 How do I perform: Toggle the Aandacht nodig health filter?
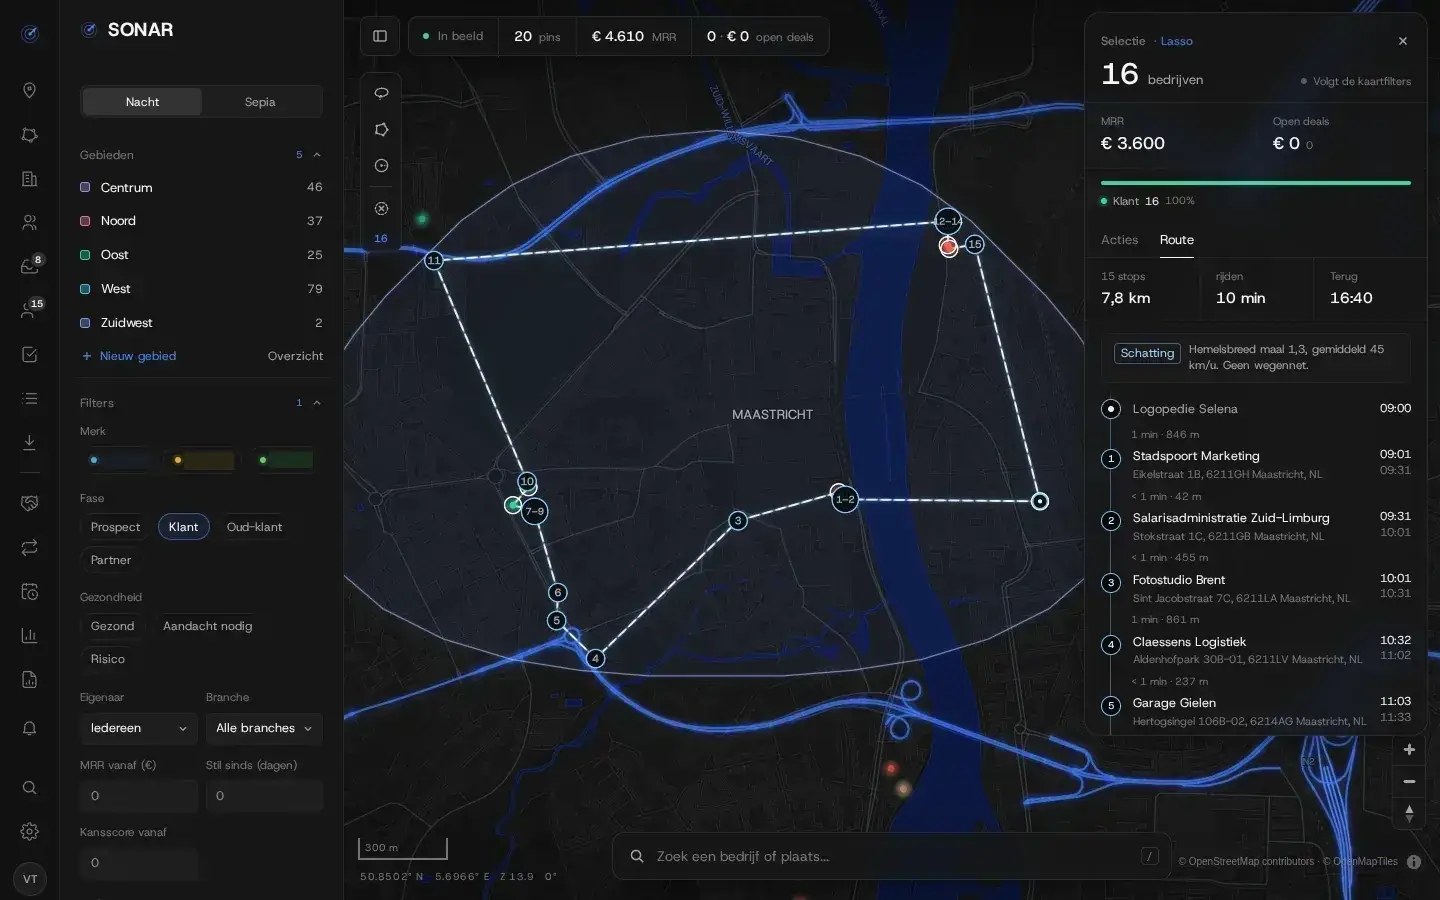pyautogui.click(x=207, y=626)
